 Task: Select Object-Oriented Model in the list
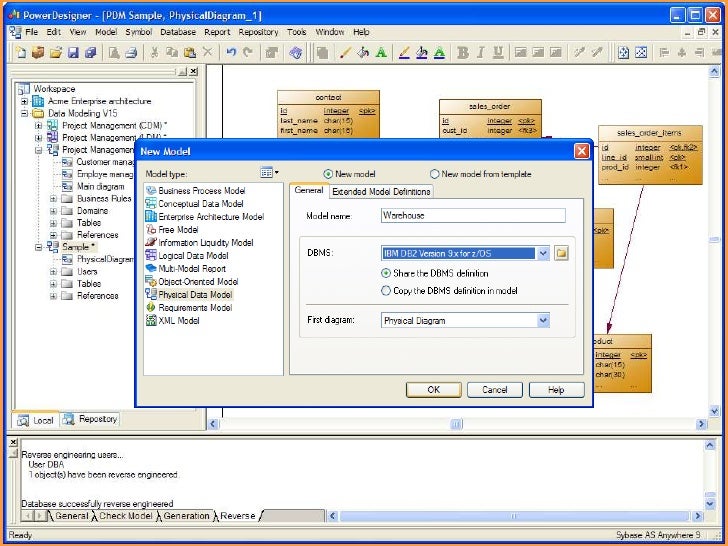point(198,281)
